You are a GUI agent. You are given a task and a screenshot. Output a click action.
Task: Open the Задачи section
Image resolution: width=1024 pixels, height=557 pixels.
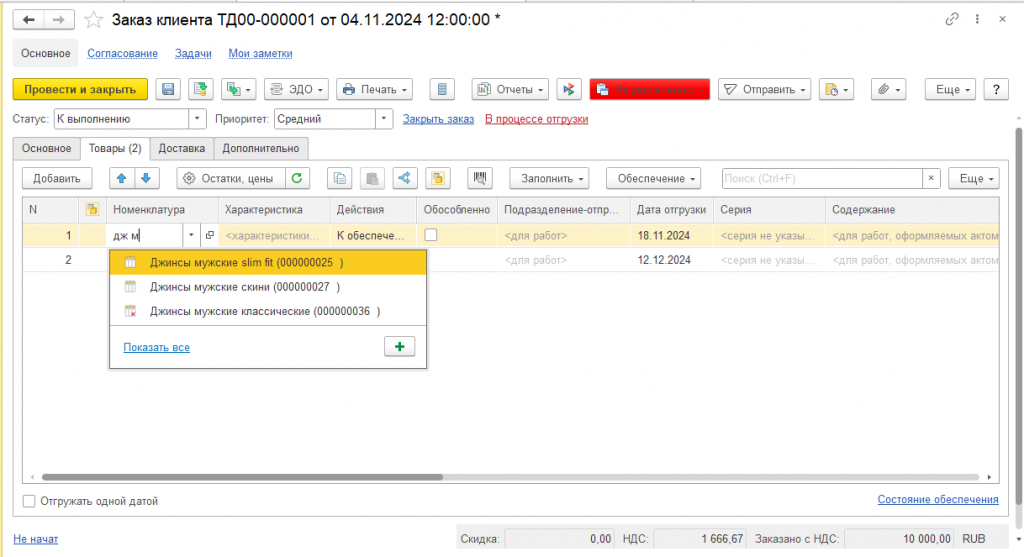tap(193, 54)
